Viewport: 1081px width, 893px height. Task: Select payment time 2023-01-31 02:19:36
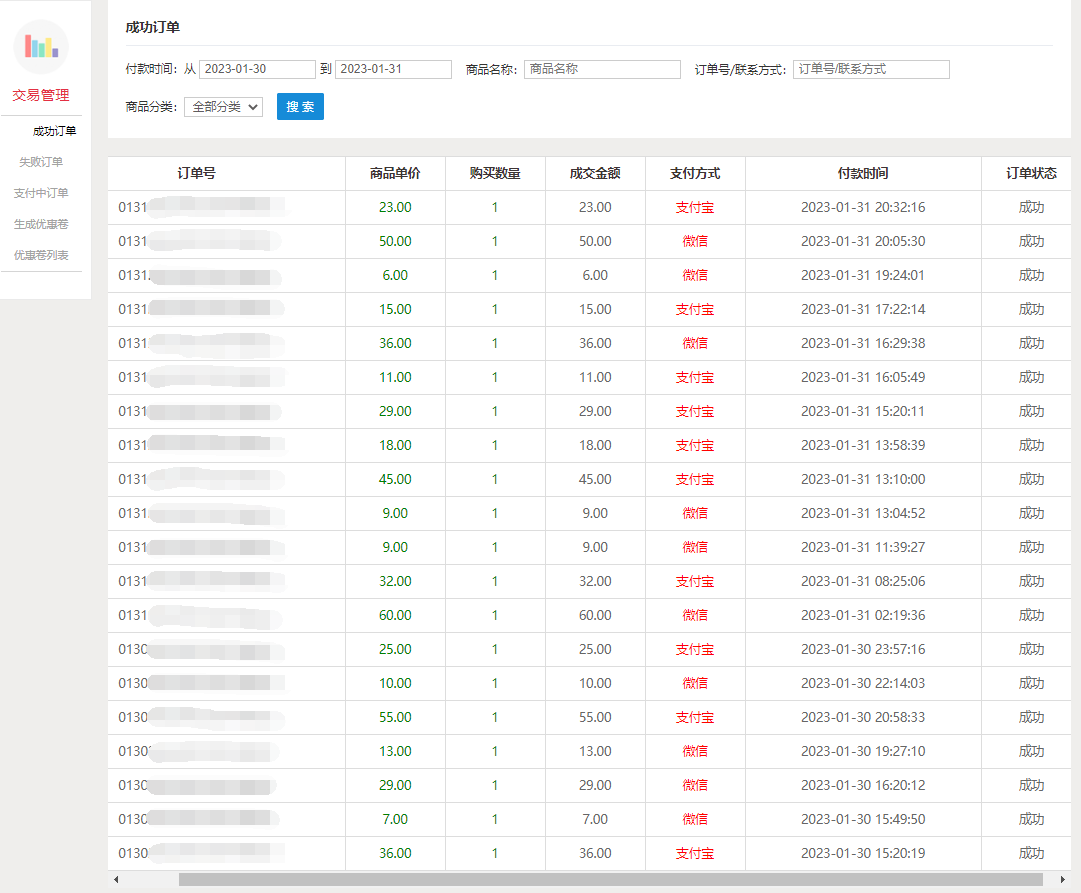[863, 615]
